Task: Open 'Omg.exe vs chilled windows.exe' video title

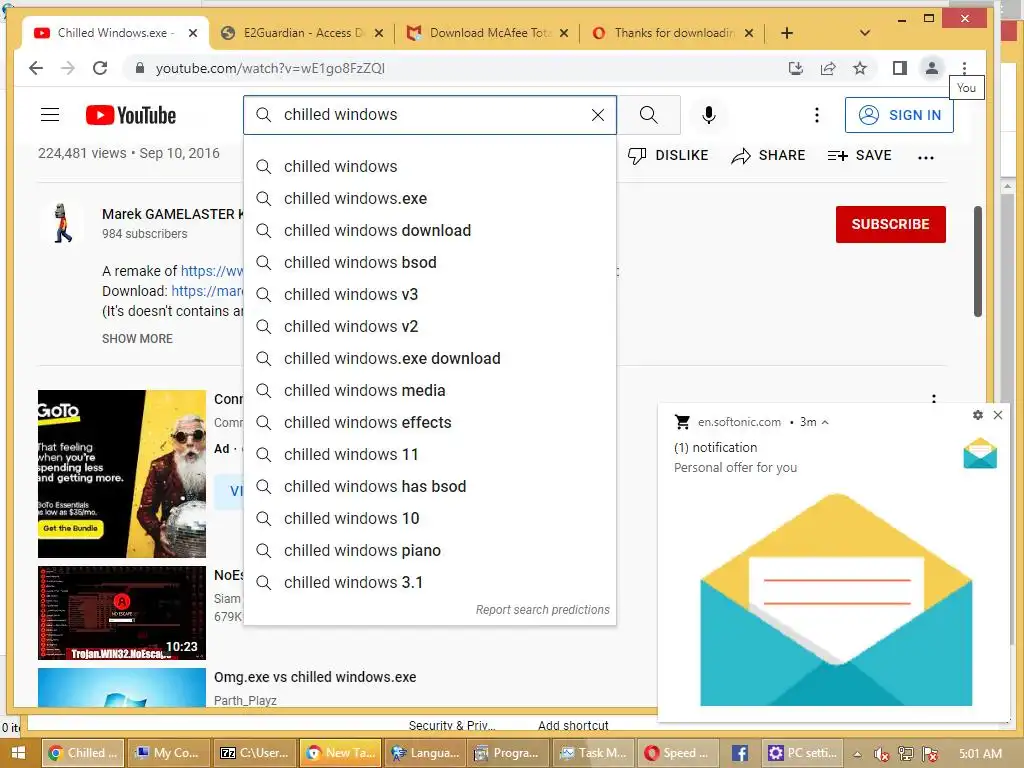Action: pos(315,677)
